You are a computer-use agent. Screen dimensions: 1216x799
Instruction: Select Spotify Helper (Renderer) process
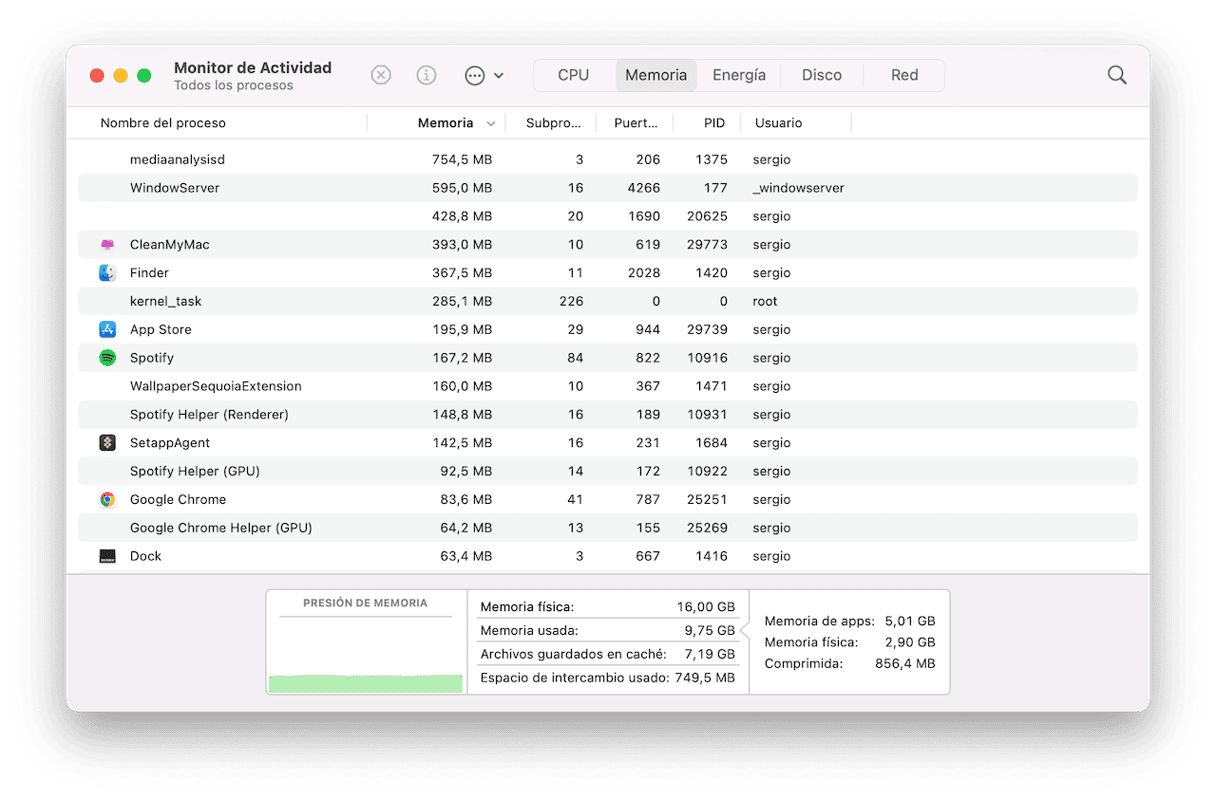coord(209,415)
